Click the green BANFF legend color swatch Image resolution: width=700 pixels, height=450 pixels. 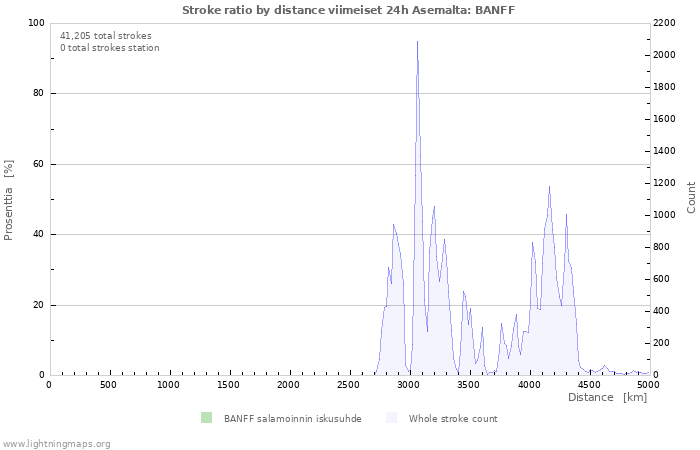206,418
